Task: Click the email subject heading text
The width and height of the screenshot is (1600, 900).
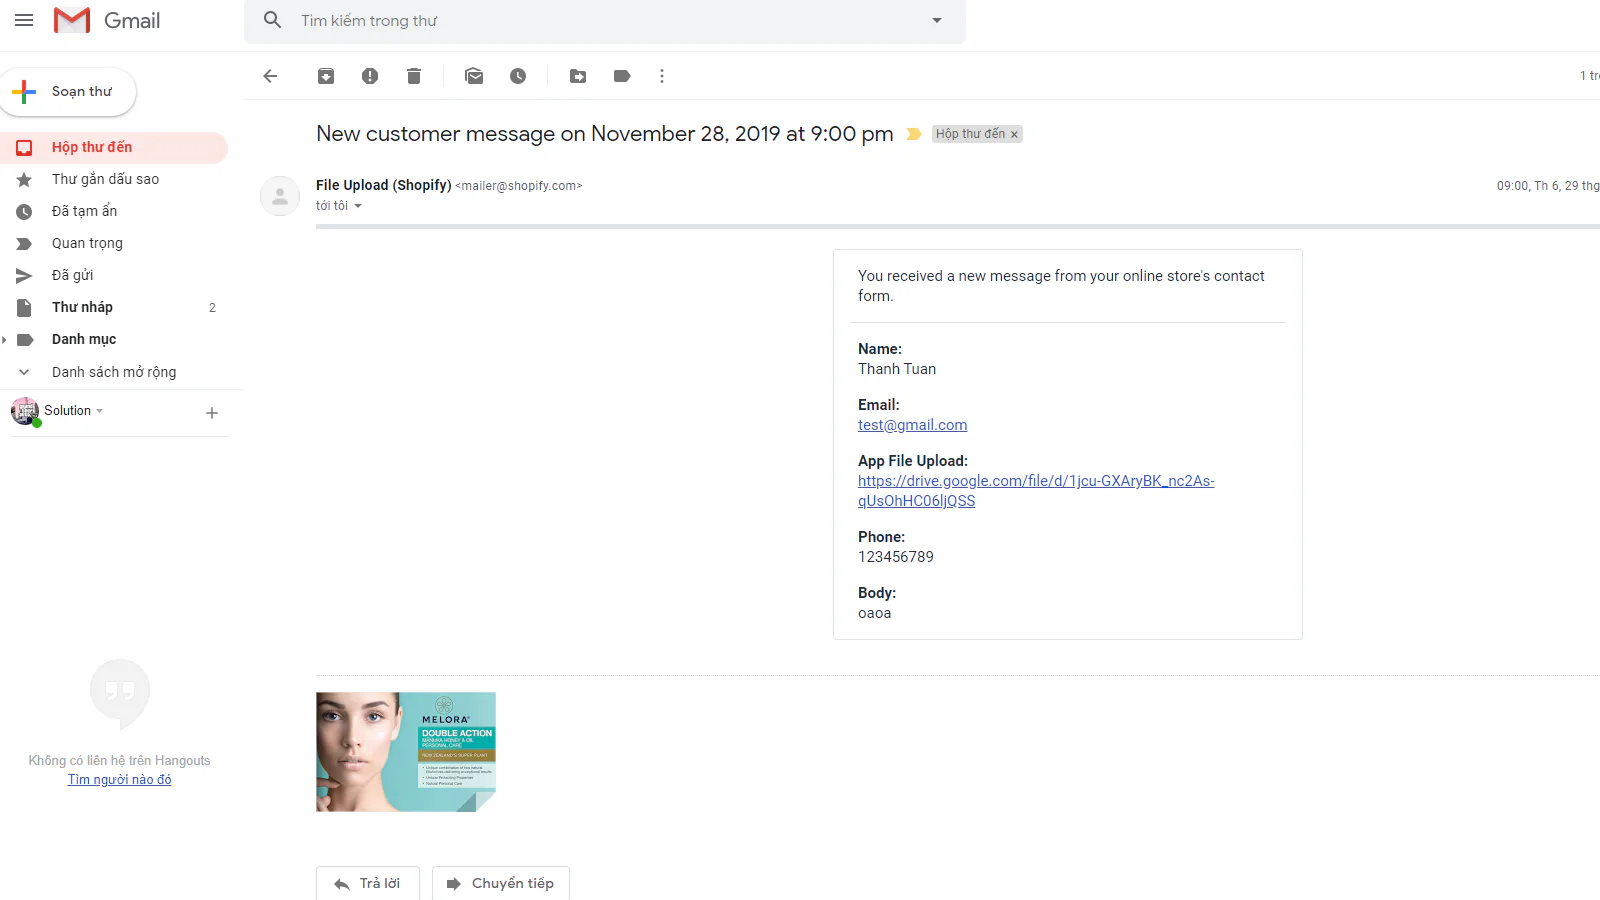Action: tap(605, 134)
